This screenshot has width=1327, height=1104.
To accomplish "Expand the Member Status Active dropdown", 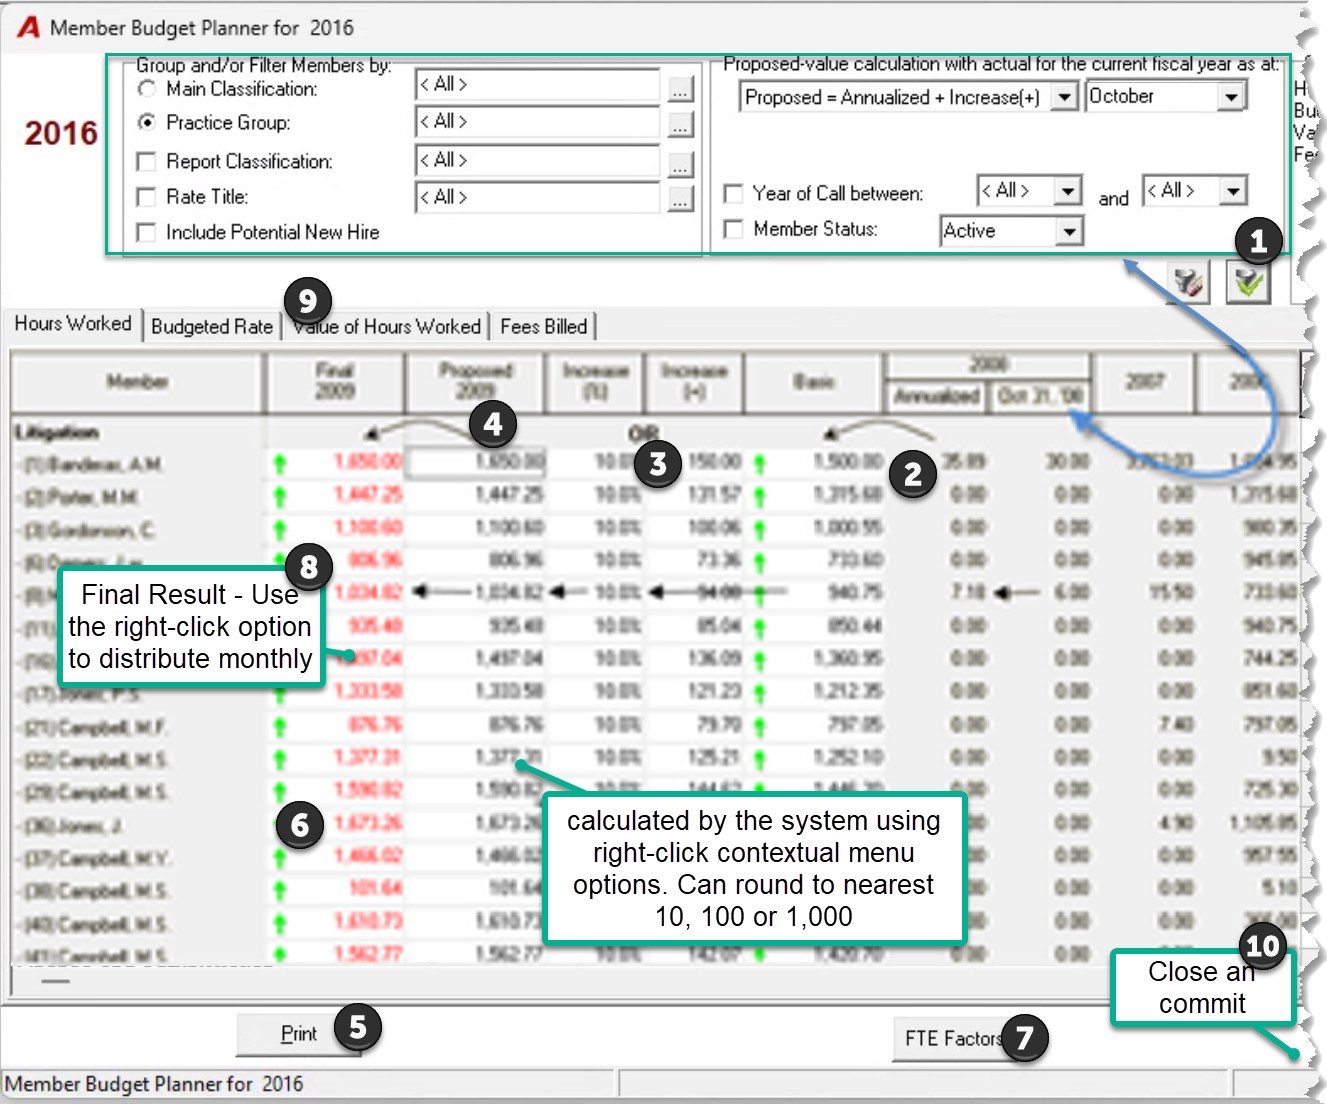I will 1069,231.
